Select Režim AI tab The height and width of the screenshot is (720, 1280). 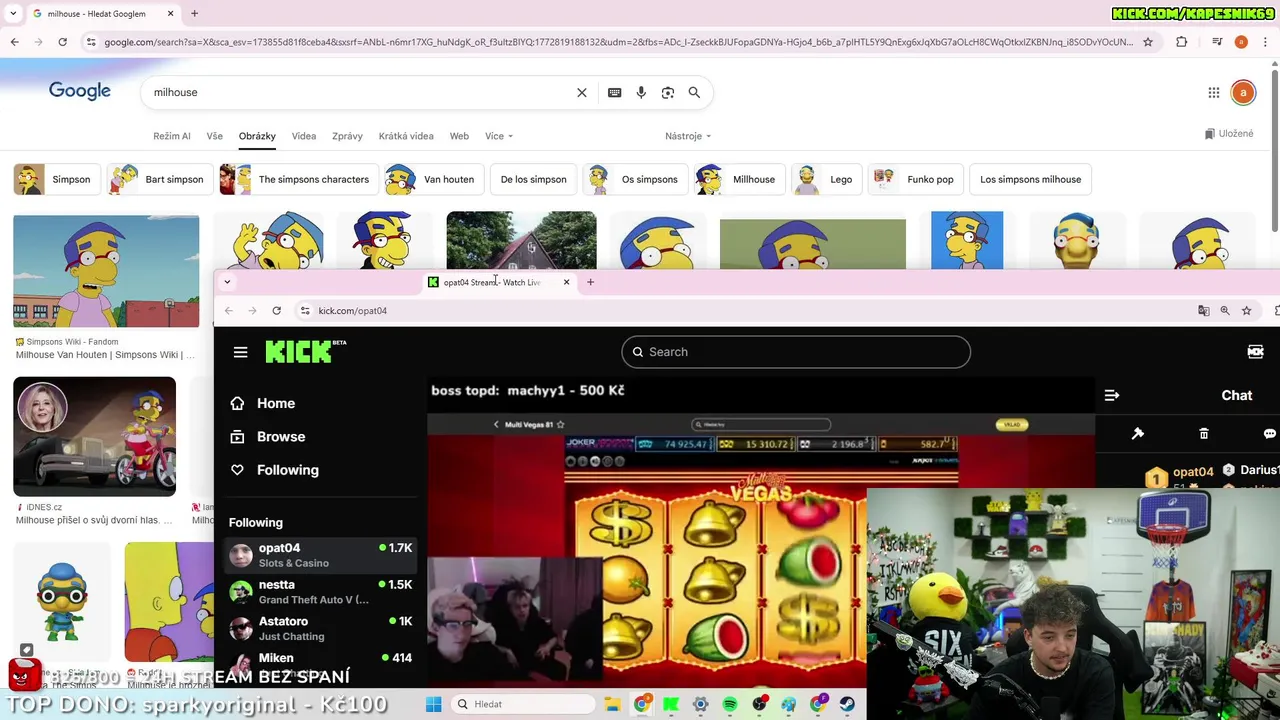172,136
